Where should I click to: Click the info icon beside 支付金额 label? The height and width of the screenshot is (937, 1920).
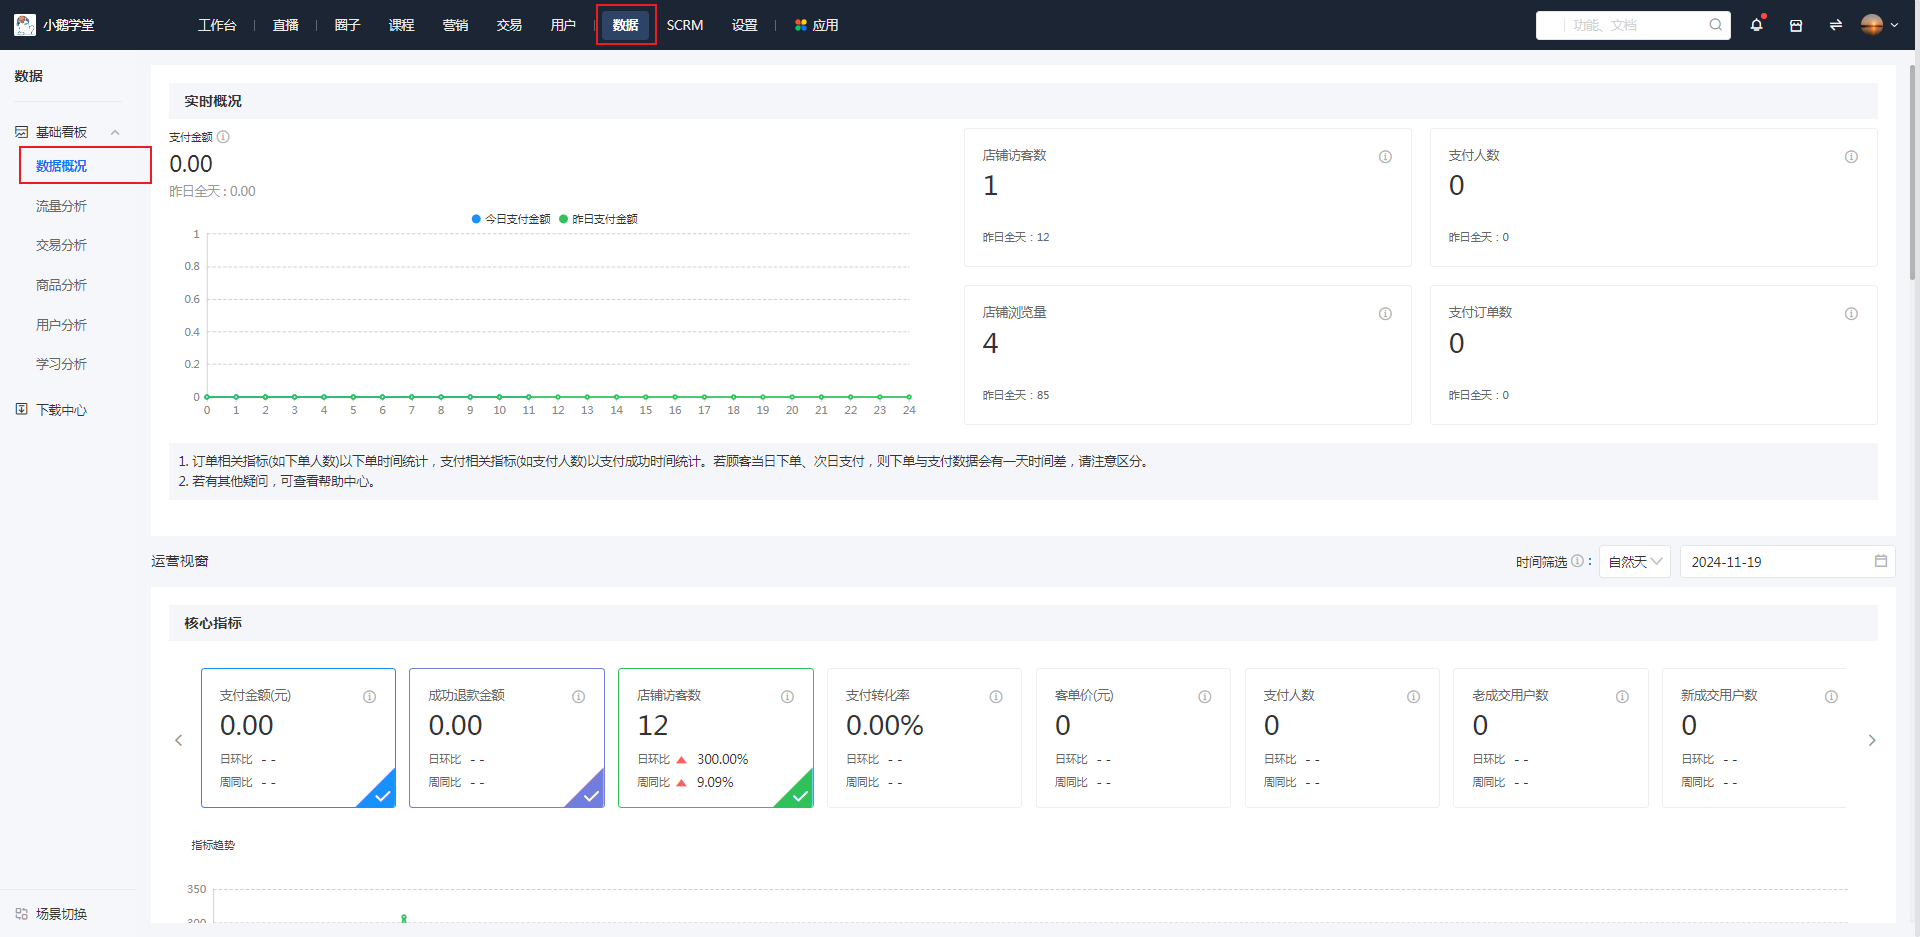(223, 137)
